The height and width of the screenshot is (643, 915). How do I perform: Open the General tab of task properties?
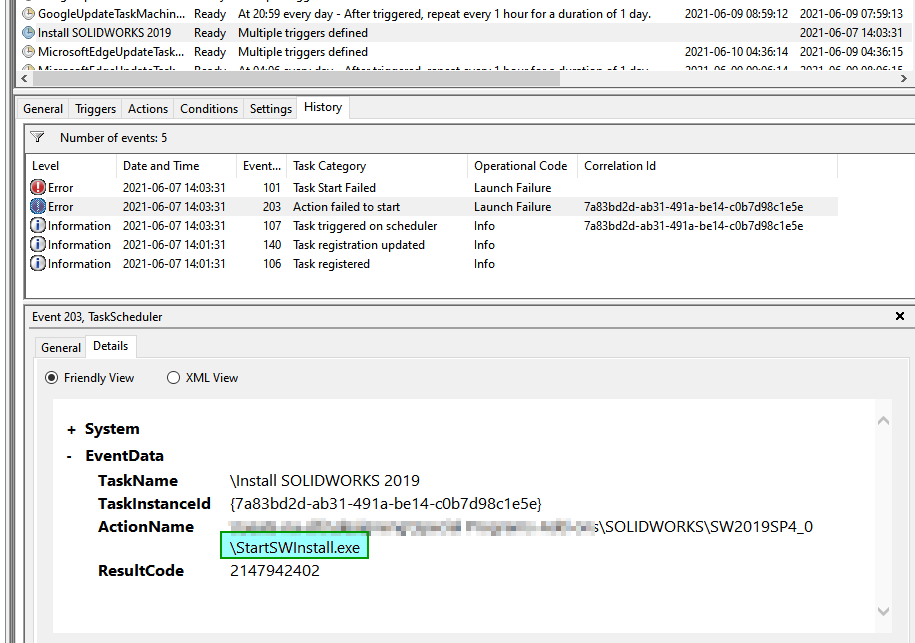[x=43, y=109]
